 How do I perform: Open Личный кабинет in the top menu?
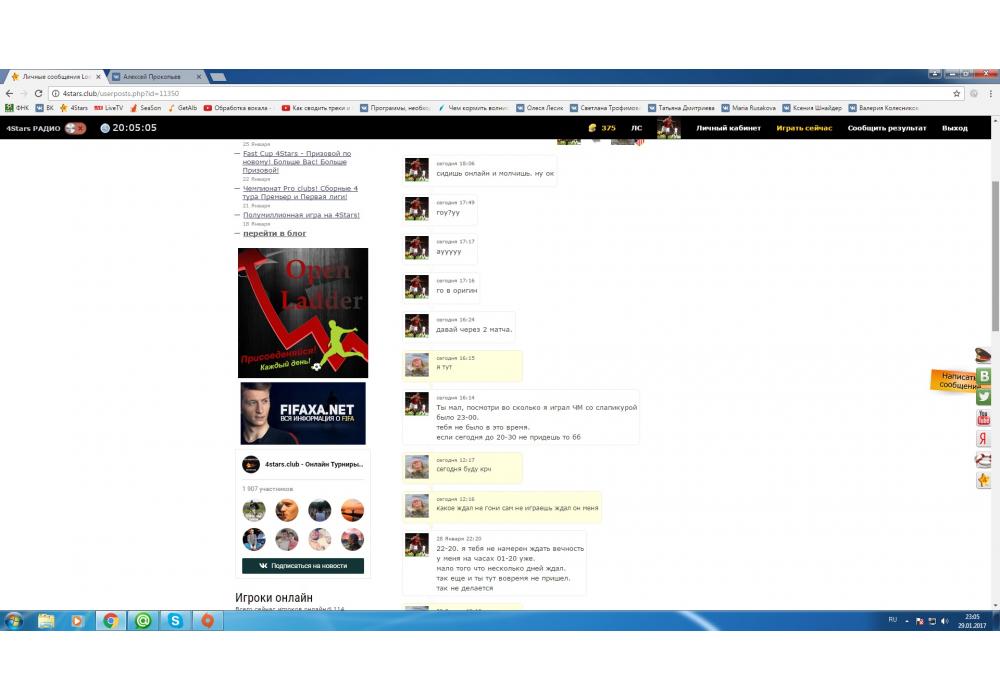(x=728, y=128)
